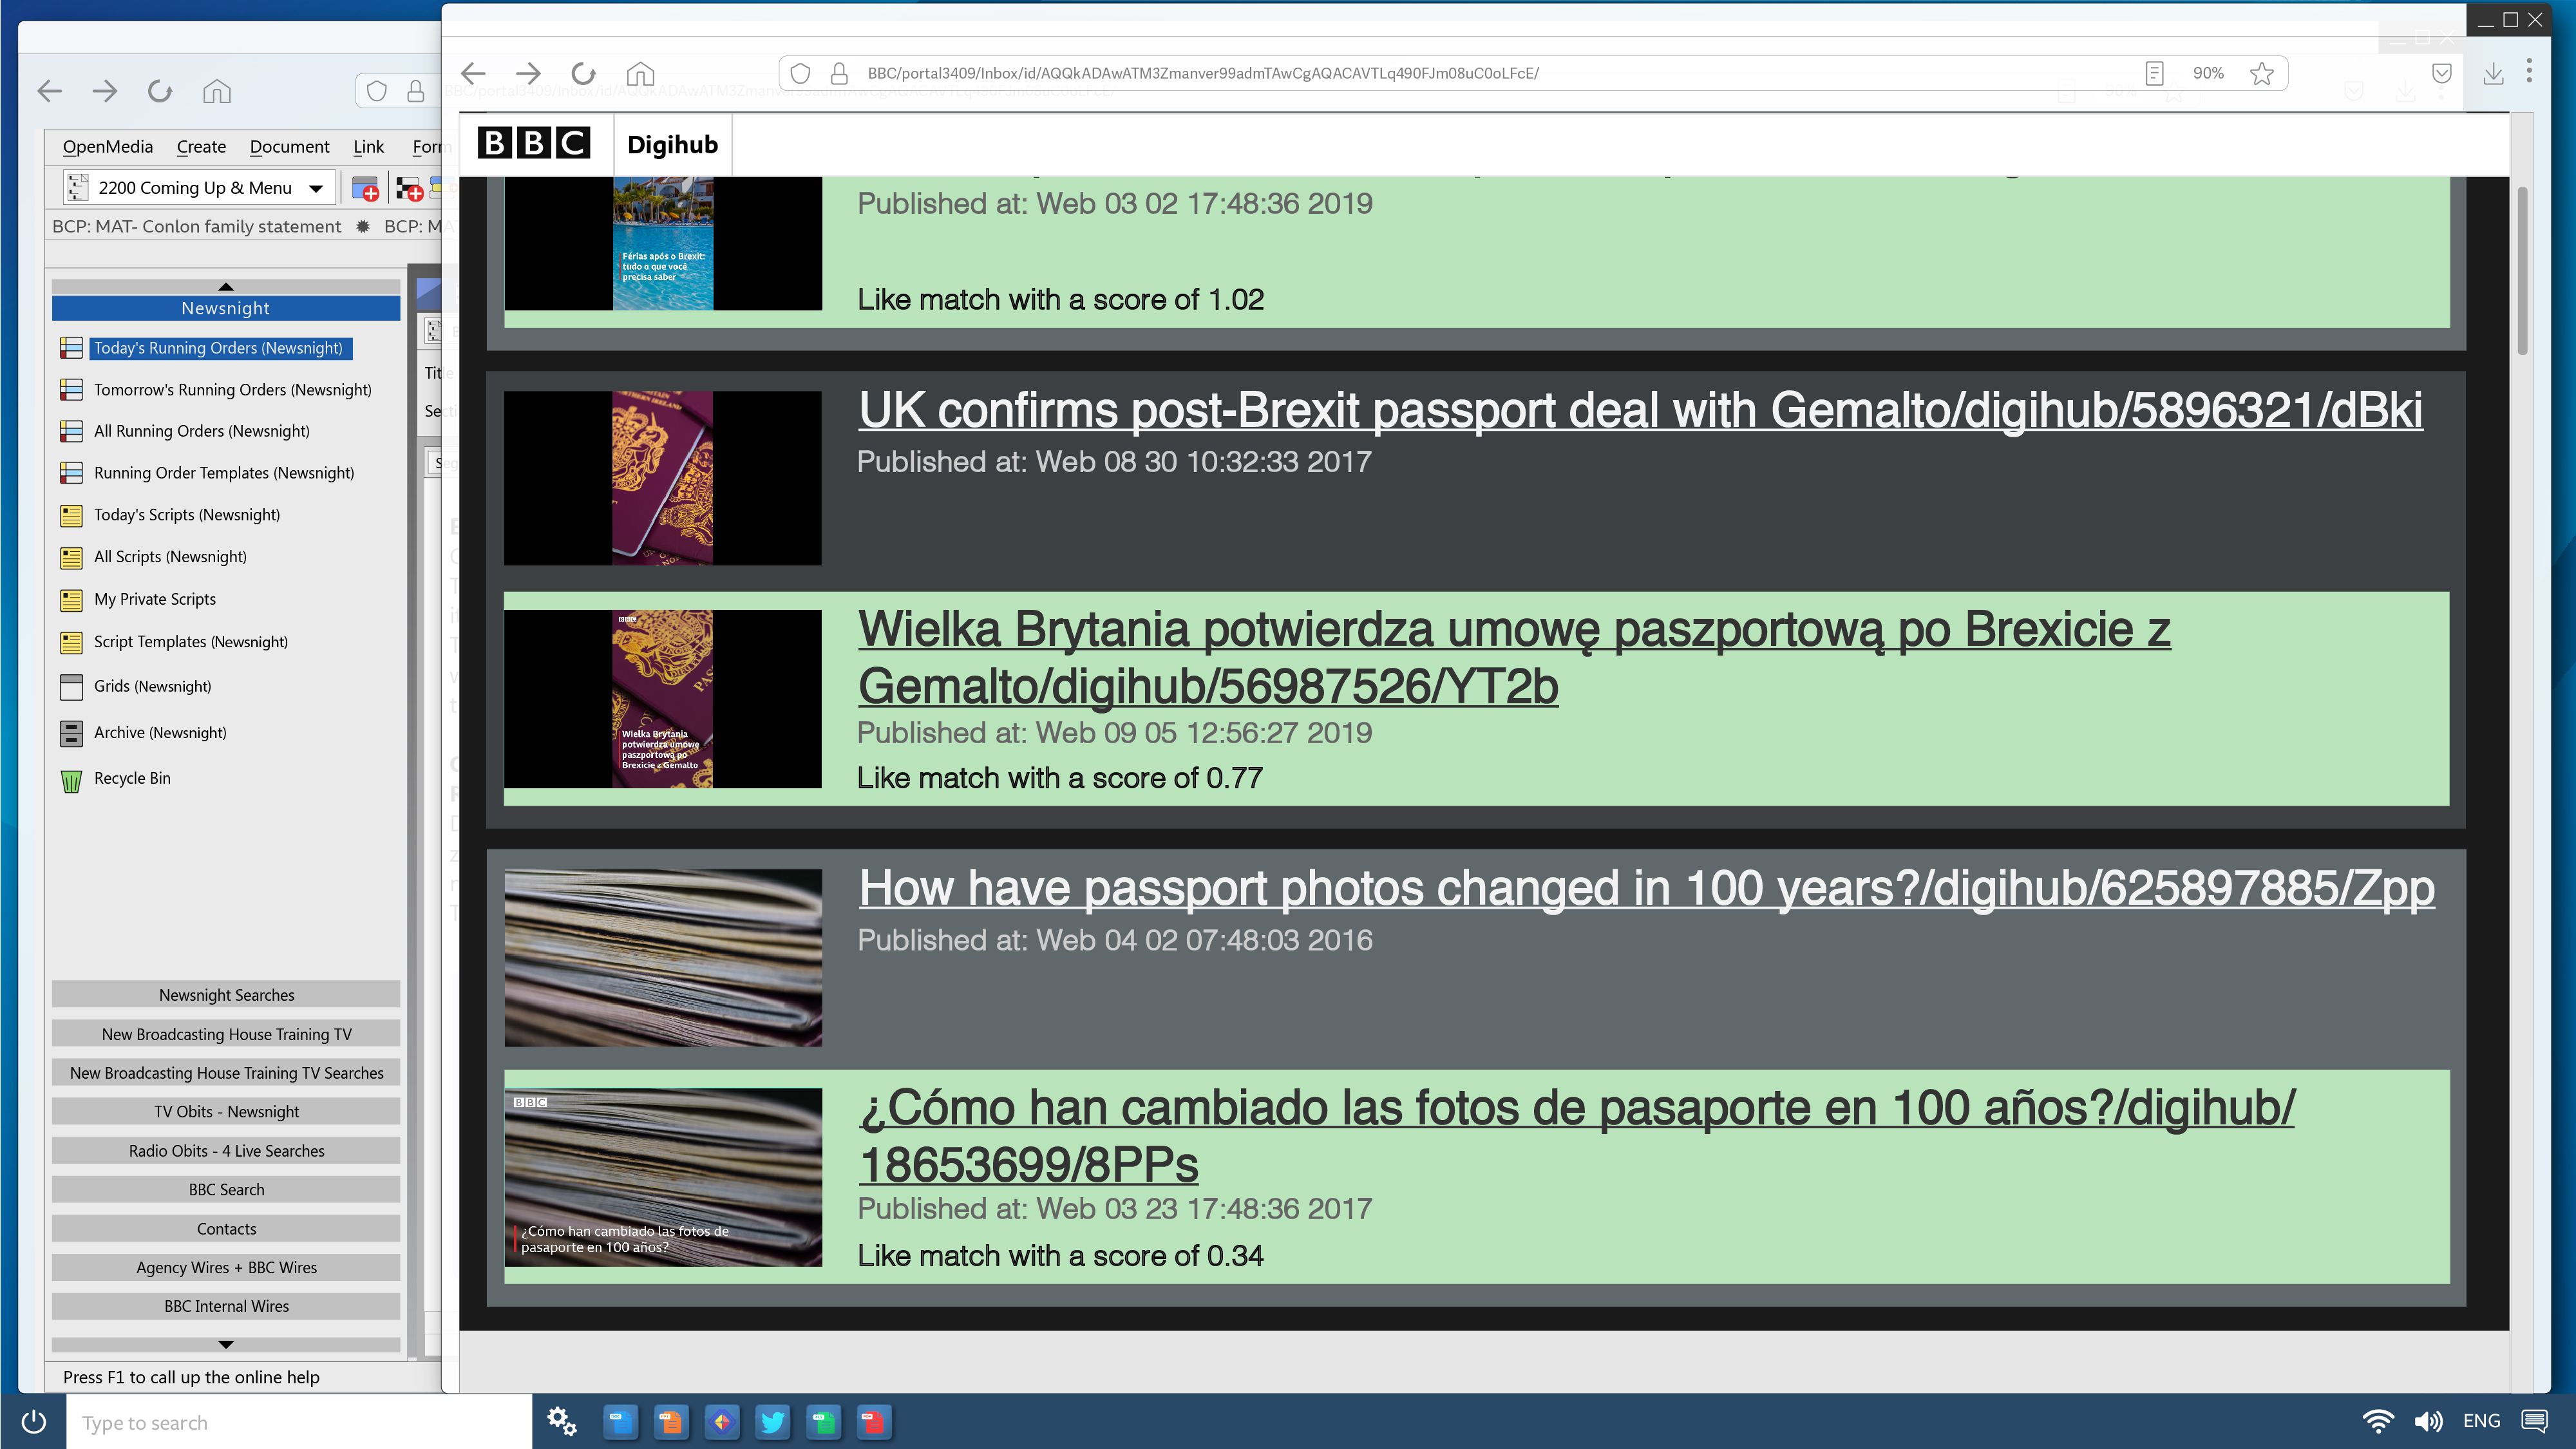Bookmark page with star icon
Screen dimensions: 2576x1449
click(2261, 73)
